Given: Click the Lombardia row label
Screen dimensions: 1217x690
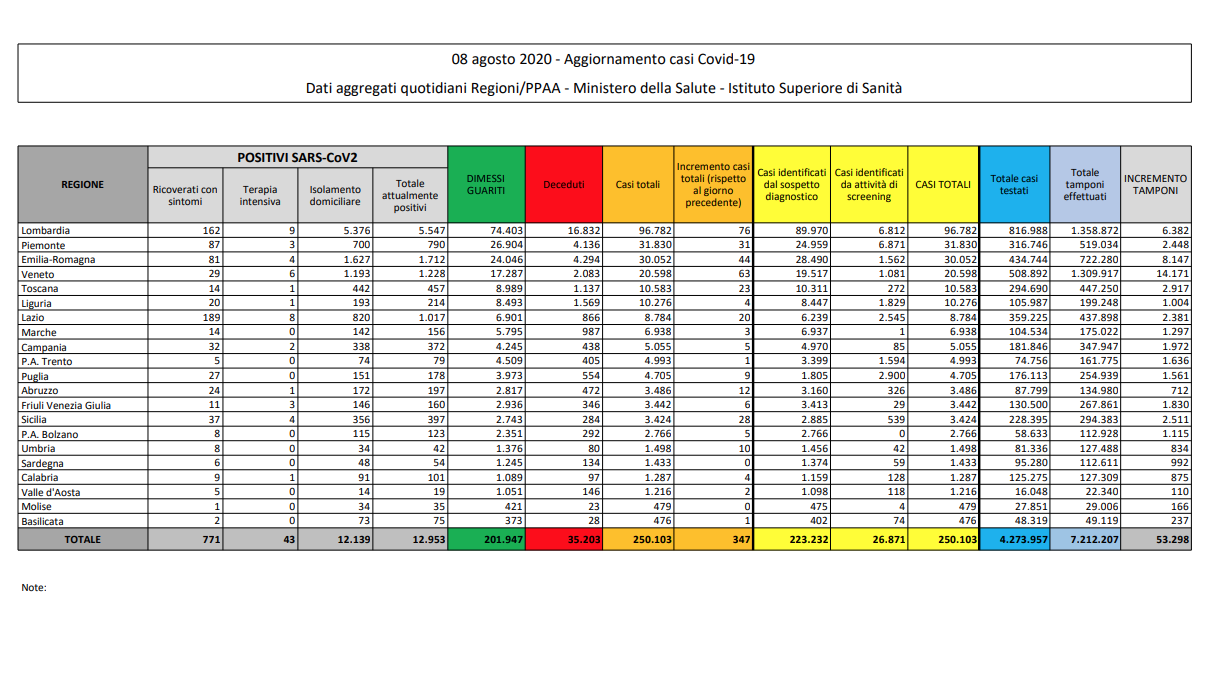Looking at the screenshot, I should click(x=45, y=230).
